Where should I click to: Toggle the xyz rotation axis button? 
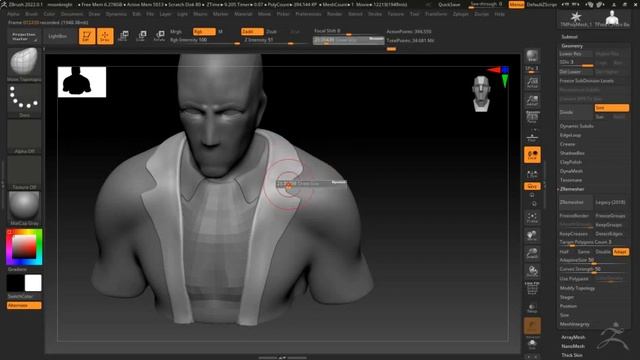(532, 186)
